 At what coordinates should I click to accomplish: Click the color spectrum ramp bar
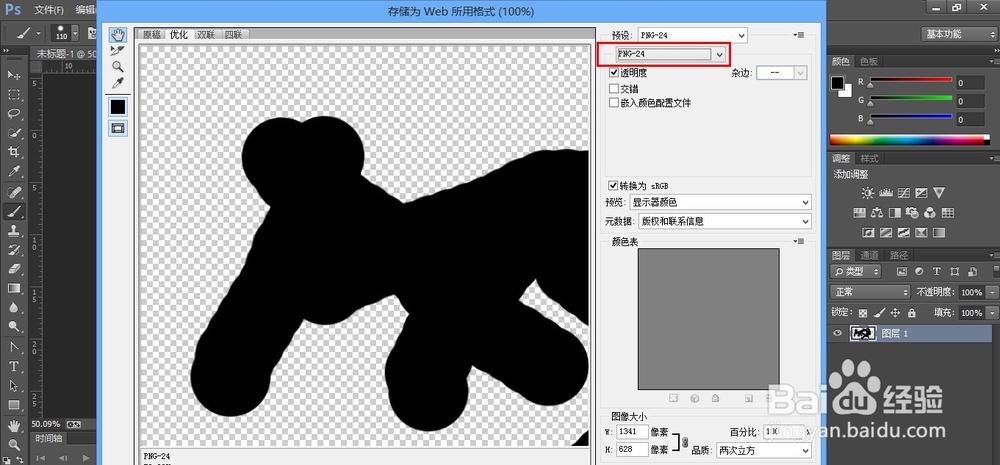[x=909, y=140]
